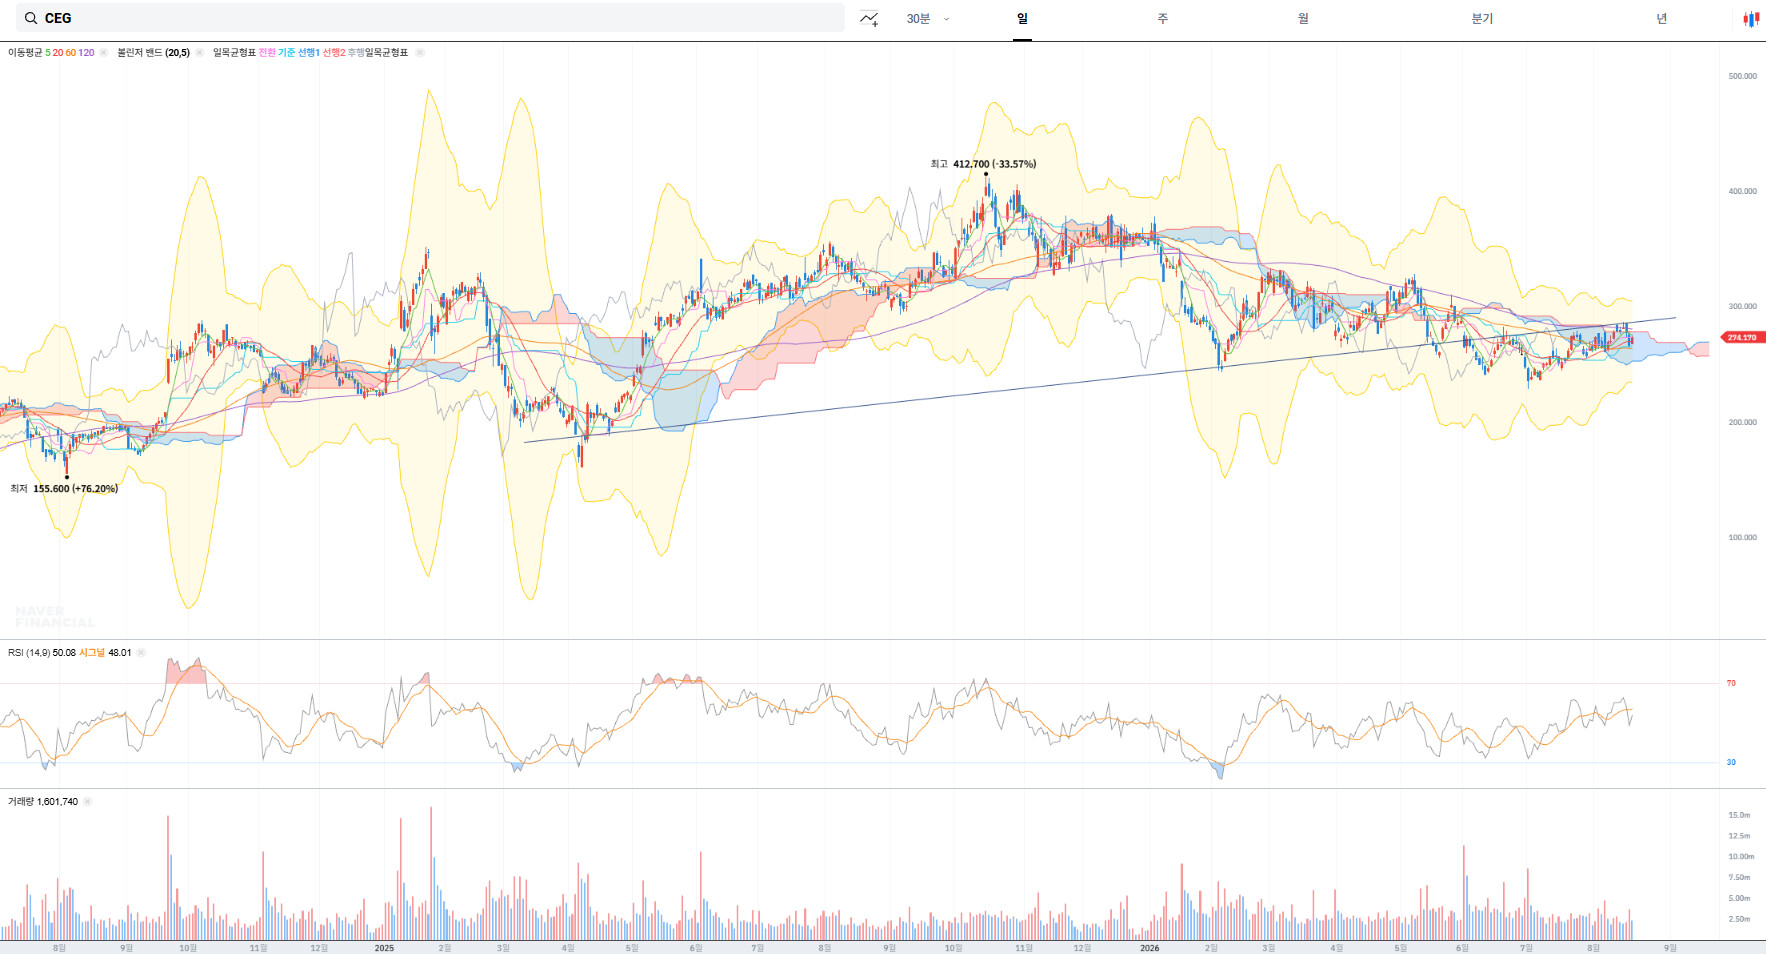The width and height of the screenshot is (1766, 954).
Task: Click the 400.000 price axis label
Action: click(x=1742, y=191)
